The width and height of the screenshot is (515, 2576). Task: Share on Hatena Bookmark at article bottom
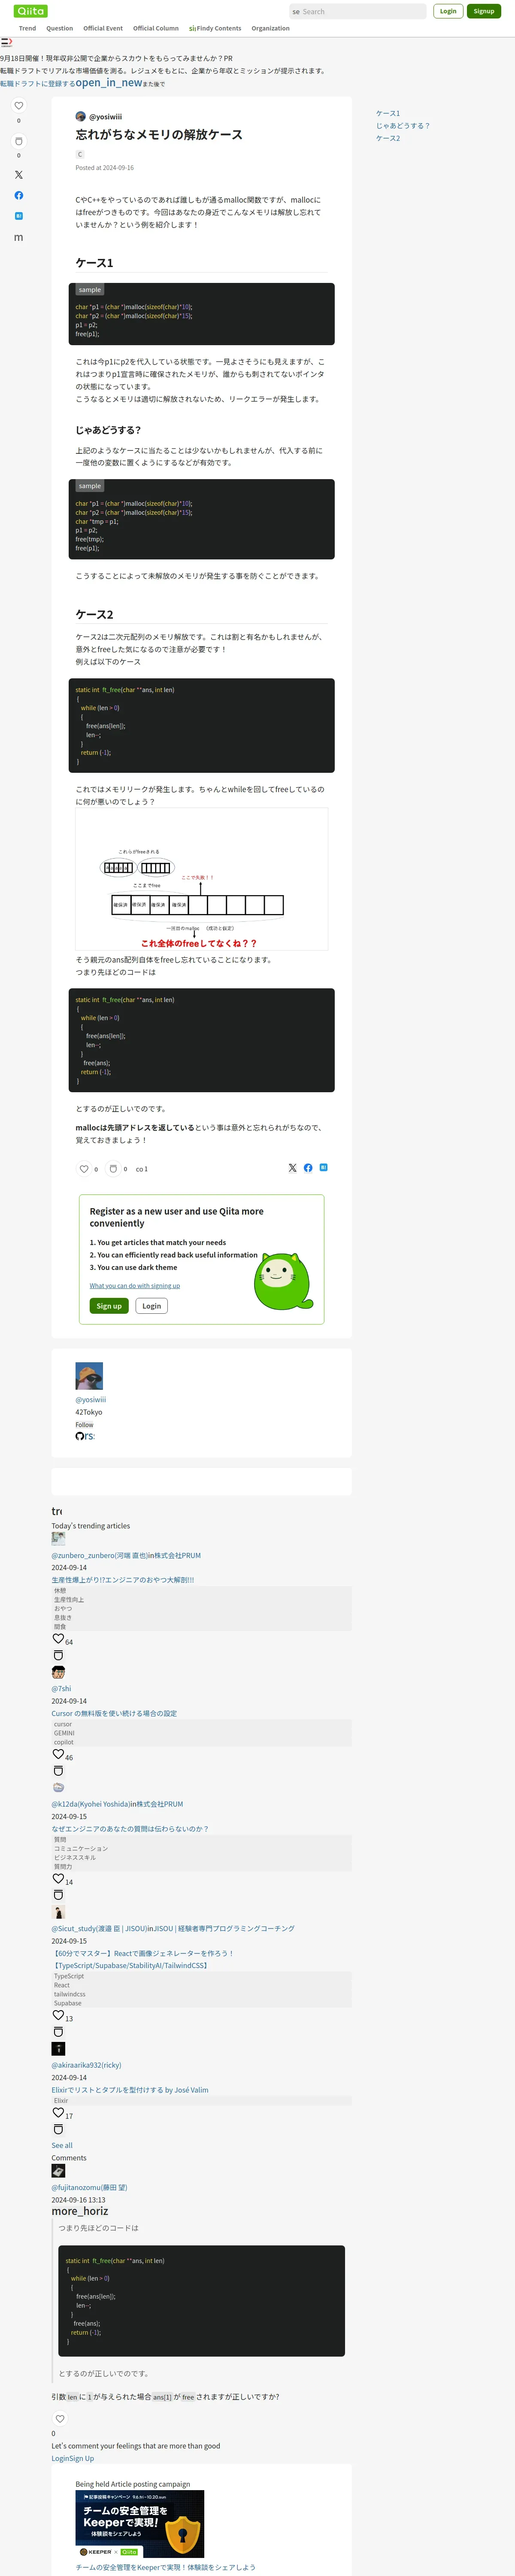click(323, 1167)
